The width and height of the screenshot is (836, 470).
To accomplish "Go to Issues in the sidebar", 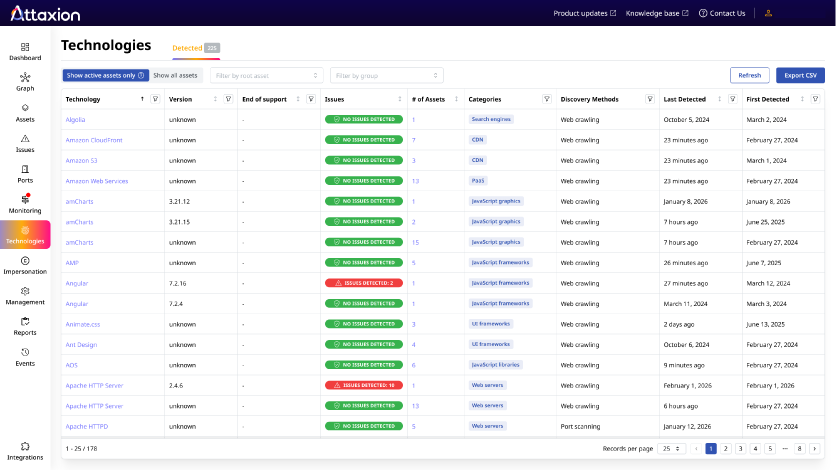I will point(25,143).
